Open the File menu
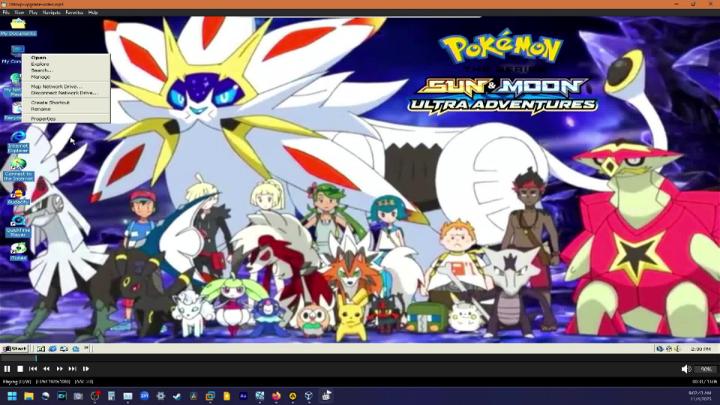Image resolution: width=720 pixels, height=405 pixels. (x=6, y=13)
